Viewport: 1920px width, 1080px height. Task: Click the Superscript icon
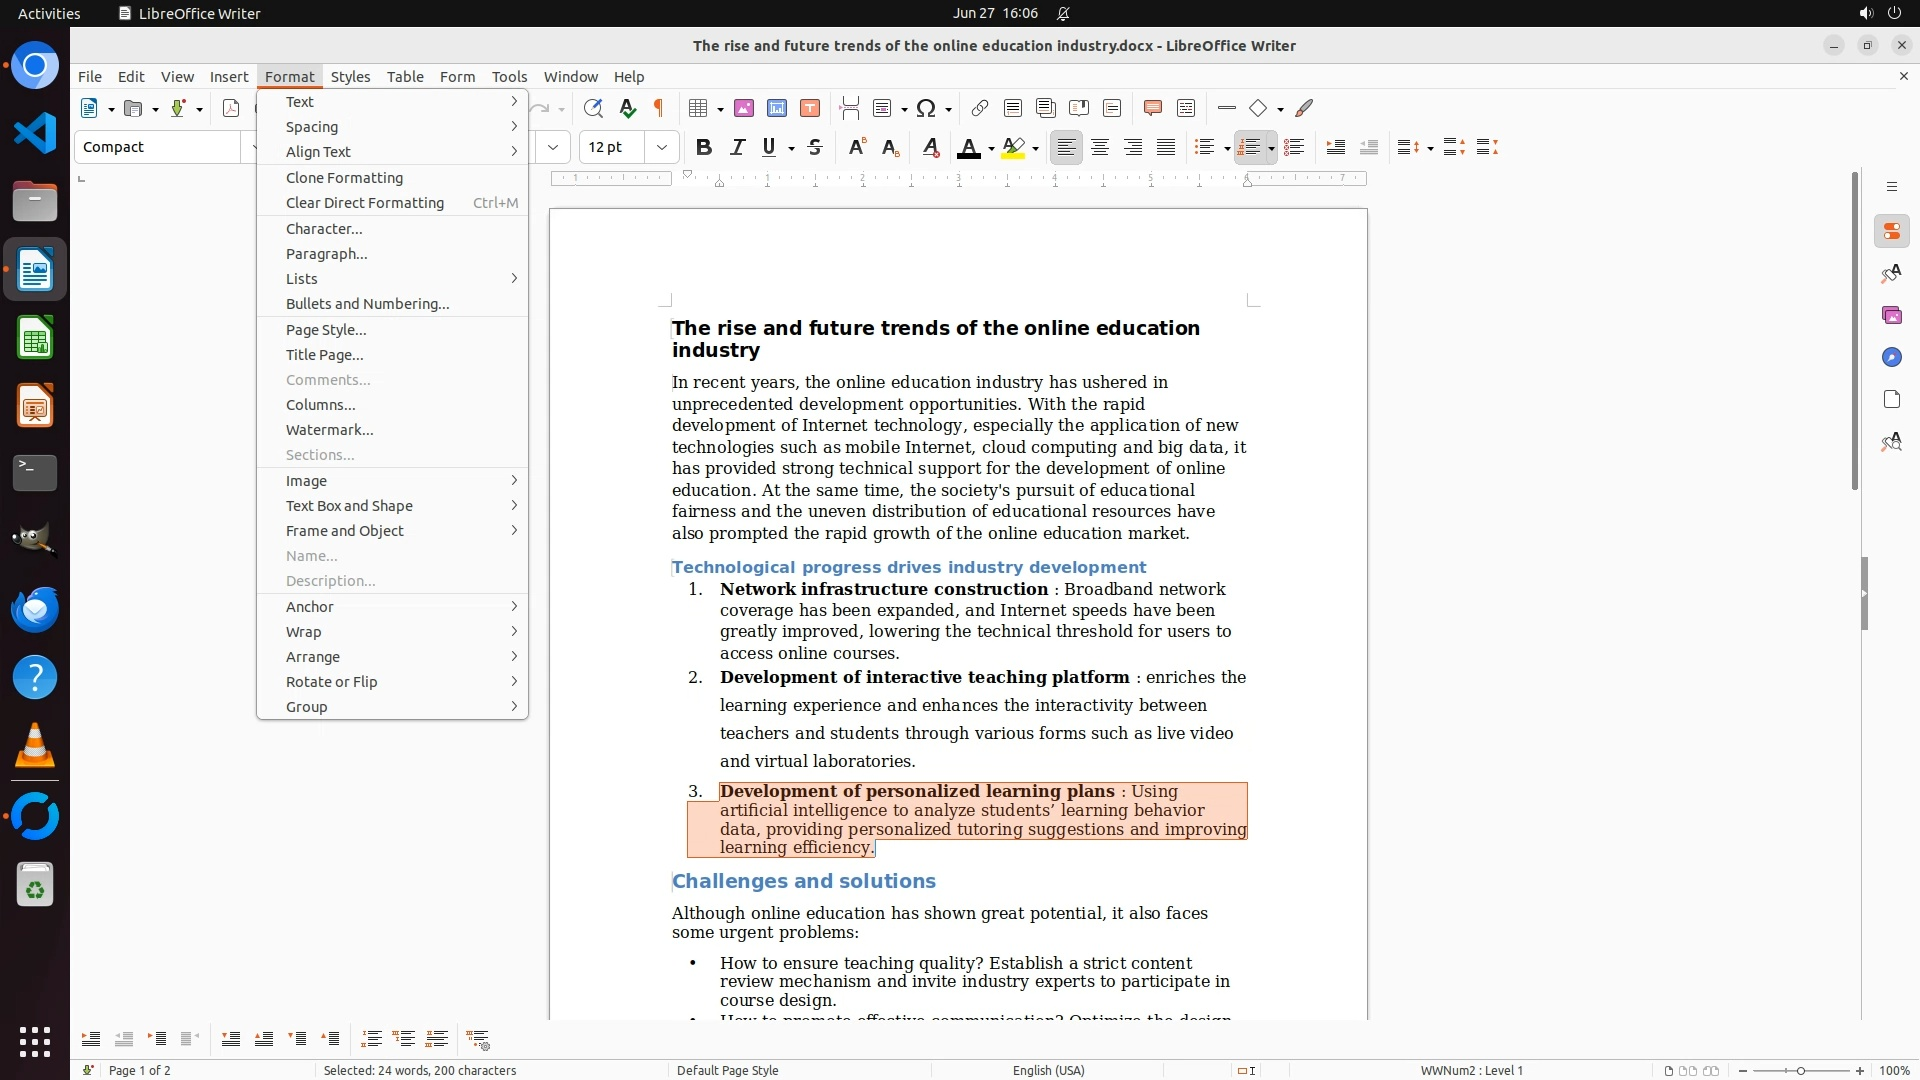pos(856,147)
